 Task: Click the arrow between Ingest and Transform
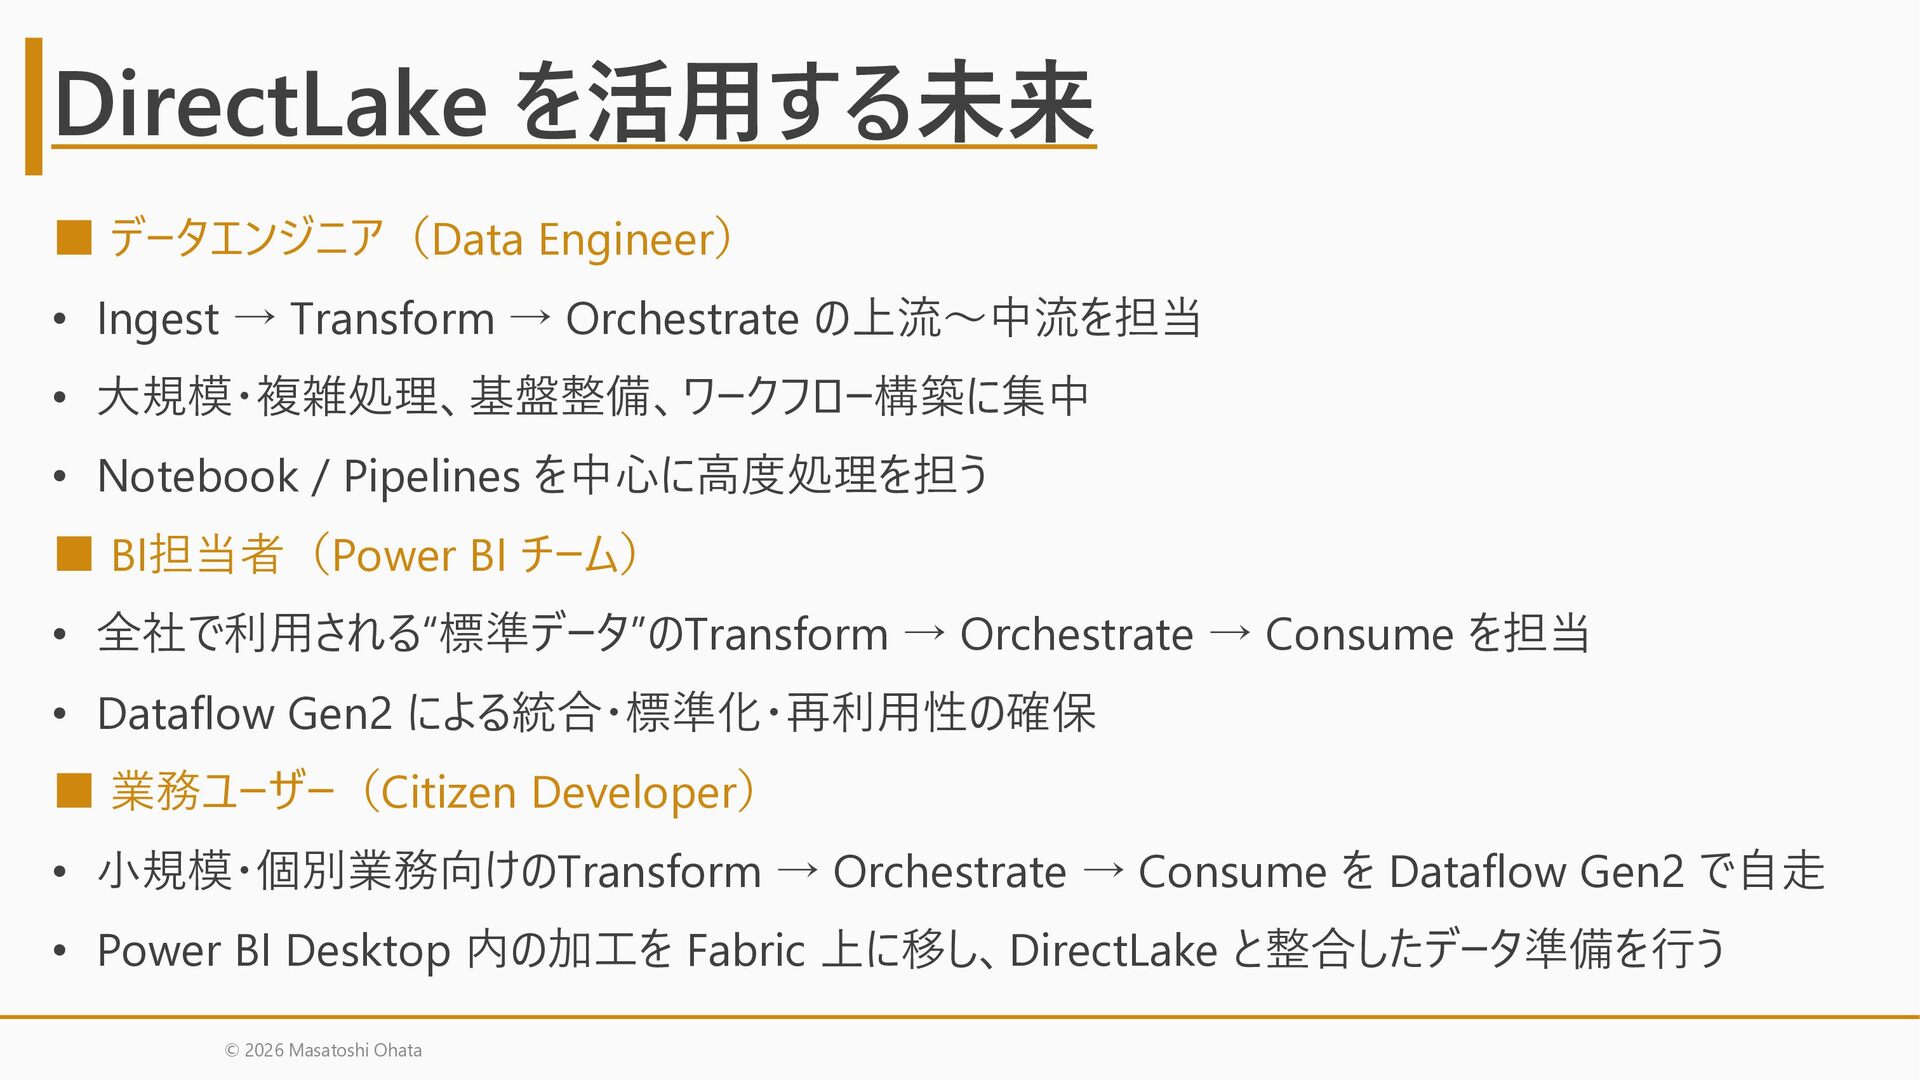tap(255, 318)
